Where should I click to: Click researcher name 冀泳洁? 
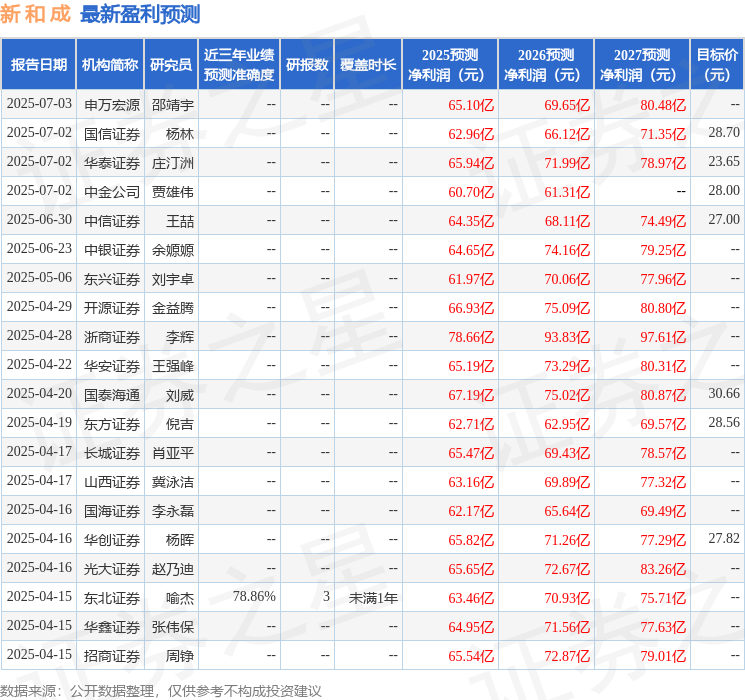coord(173,482)
